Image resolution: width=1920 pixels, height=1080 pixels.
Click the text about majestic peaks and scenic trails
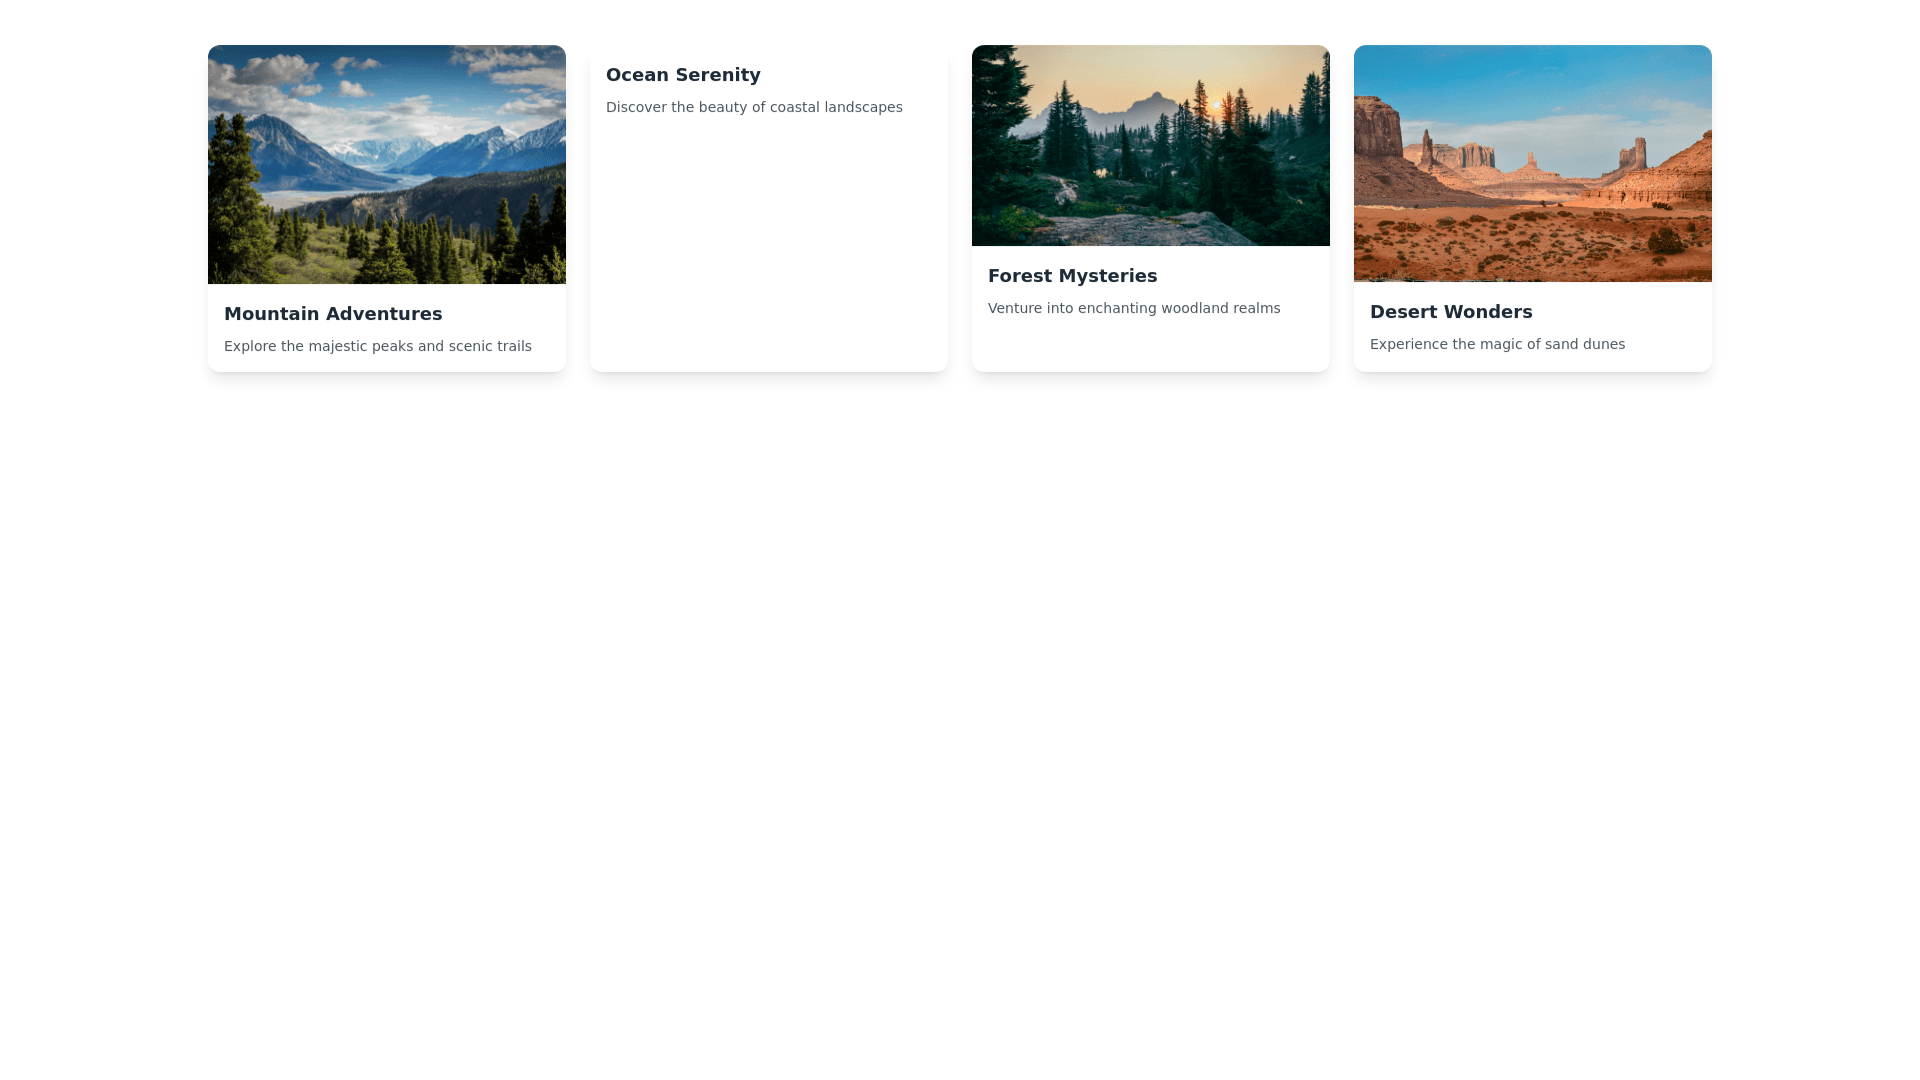tap(378, 345)
